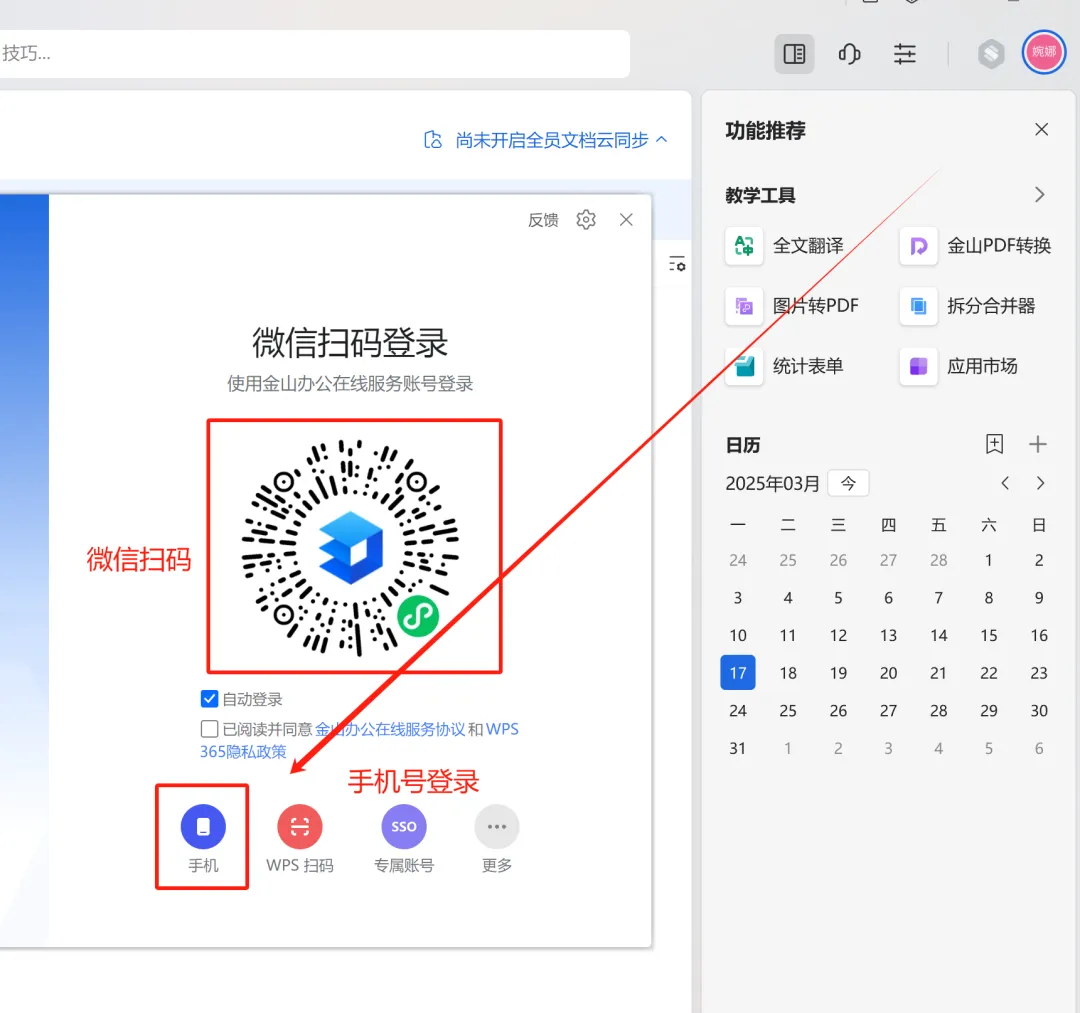Expand 教学工具 section arrow
The height and width of the screenshot is (1013, 1080).
(1039, 195)
